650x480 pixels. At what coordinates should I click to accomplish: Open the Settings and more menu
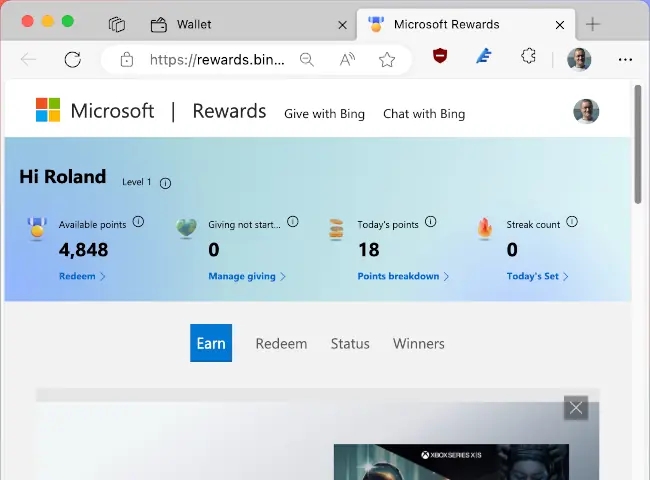pyautogui.click(x=625, y=60)
